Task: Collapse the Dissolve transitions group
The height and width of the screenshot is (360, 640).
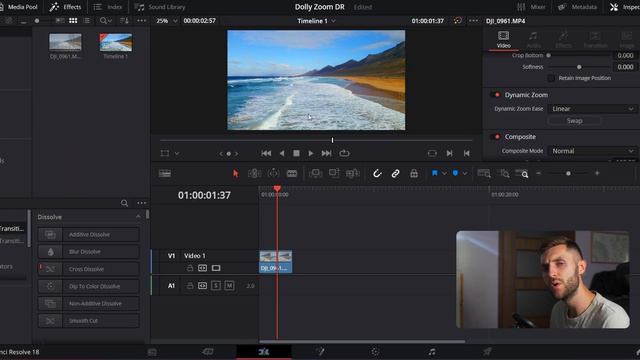Action: click(x=138, y=217)
